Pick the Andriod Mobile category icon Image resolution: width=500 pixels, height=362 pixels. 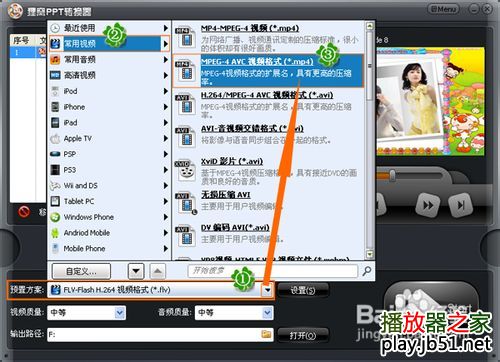(55, 233)
